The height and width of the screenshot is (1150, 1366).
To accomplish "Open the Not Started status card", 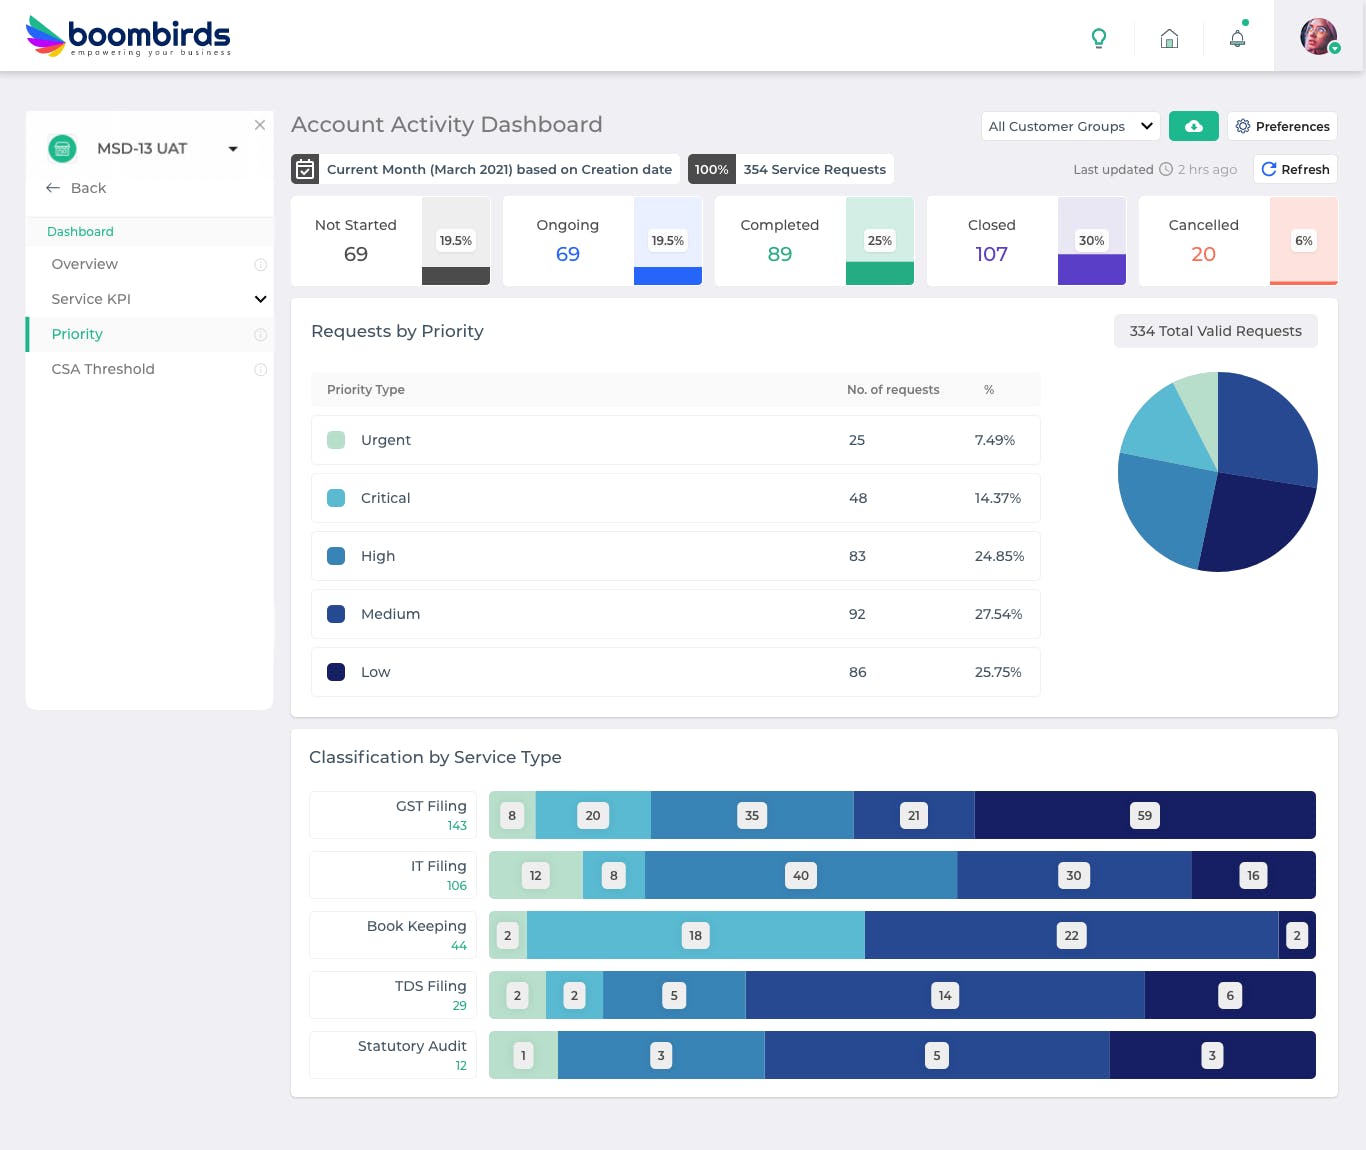I will coord(391,241).
